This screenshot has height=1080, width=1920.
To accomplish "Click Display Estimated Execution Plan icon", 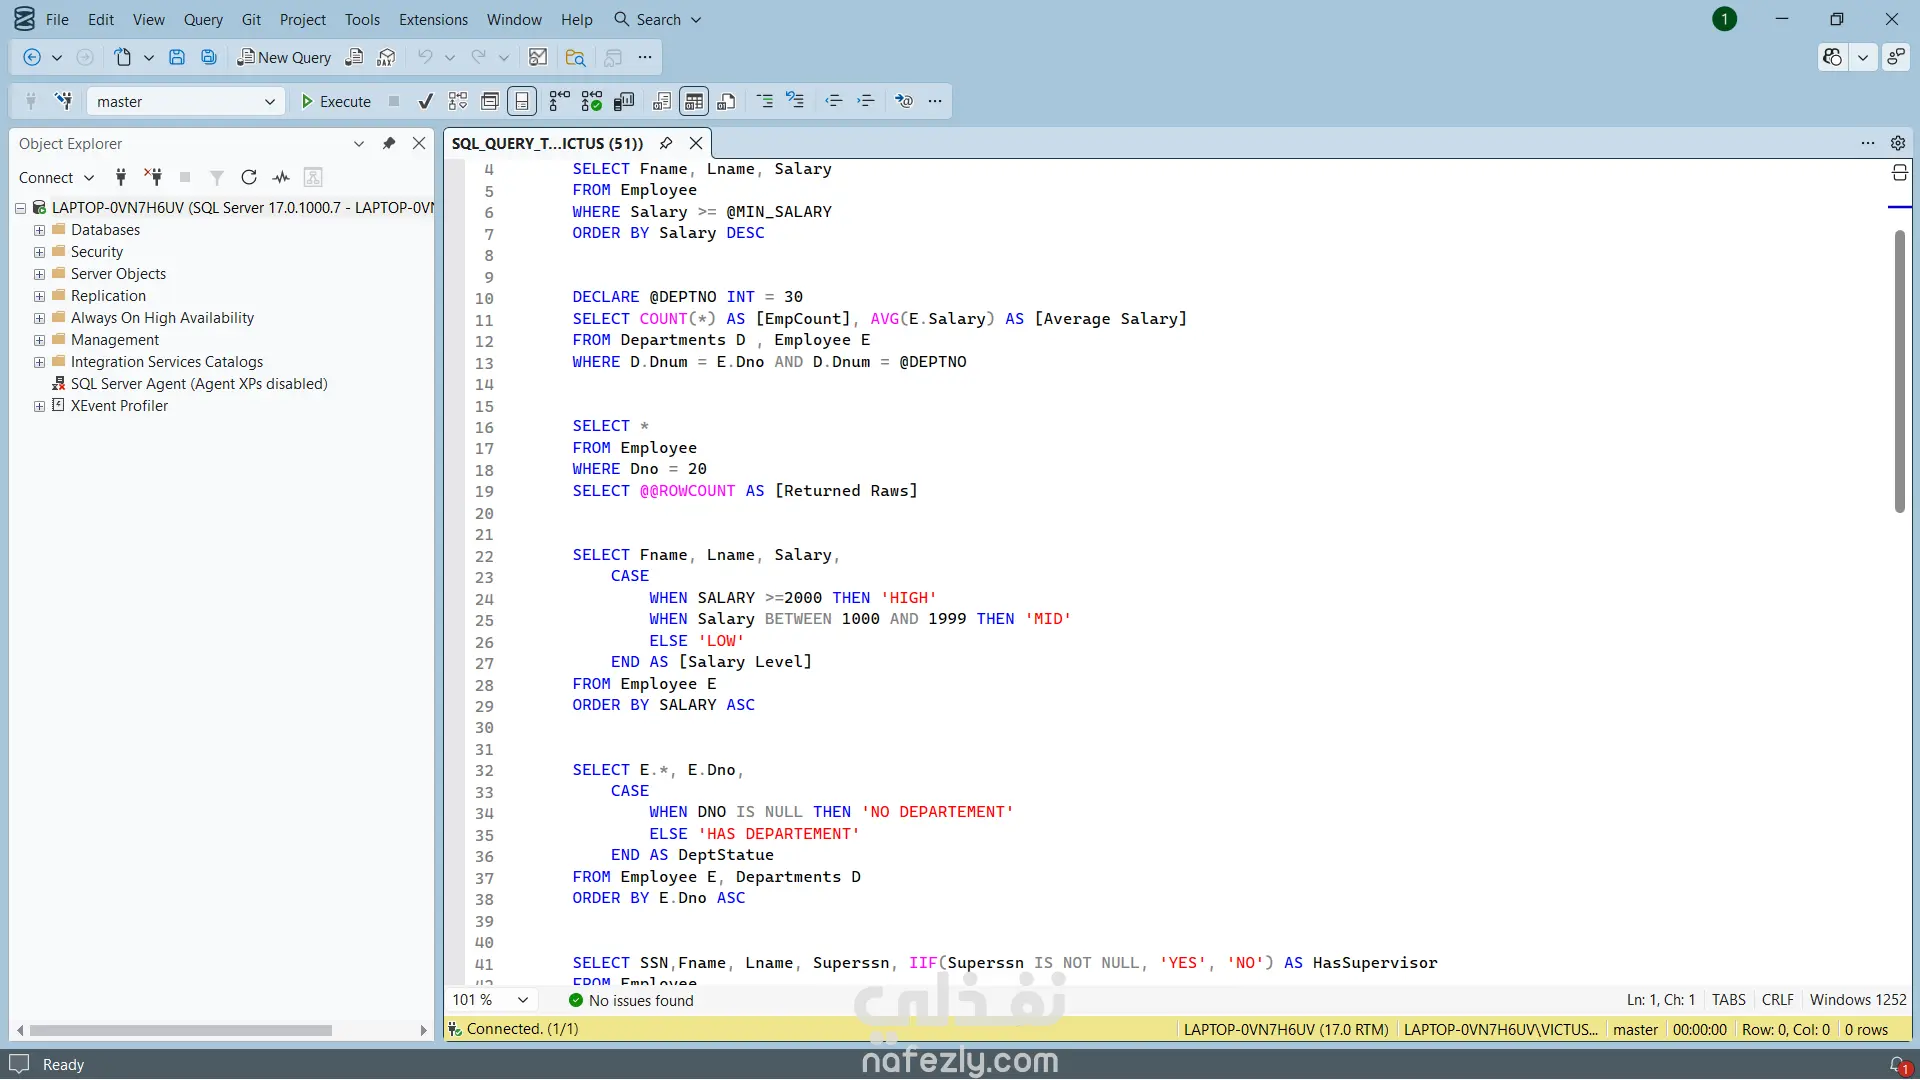I will pos(458,101).
